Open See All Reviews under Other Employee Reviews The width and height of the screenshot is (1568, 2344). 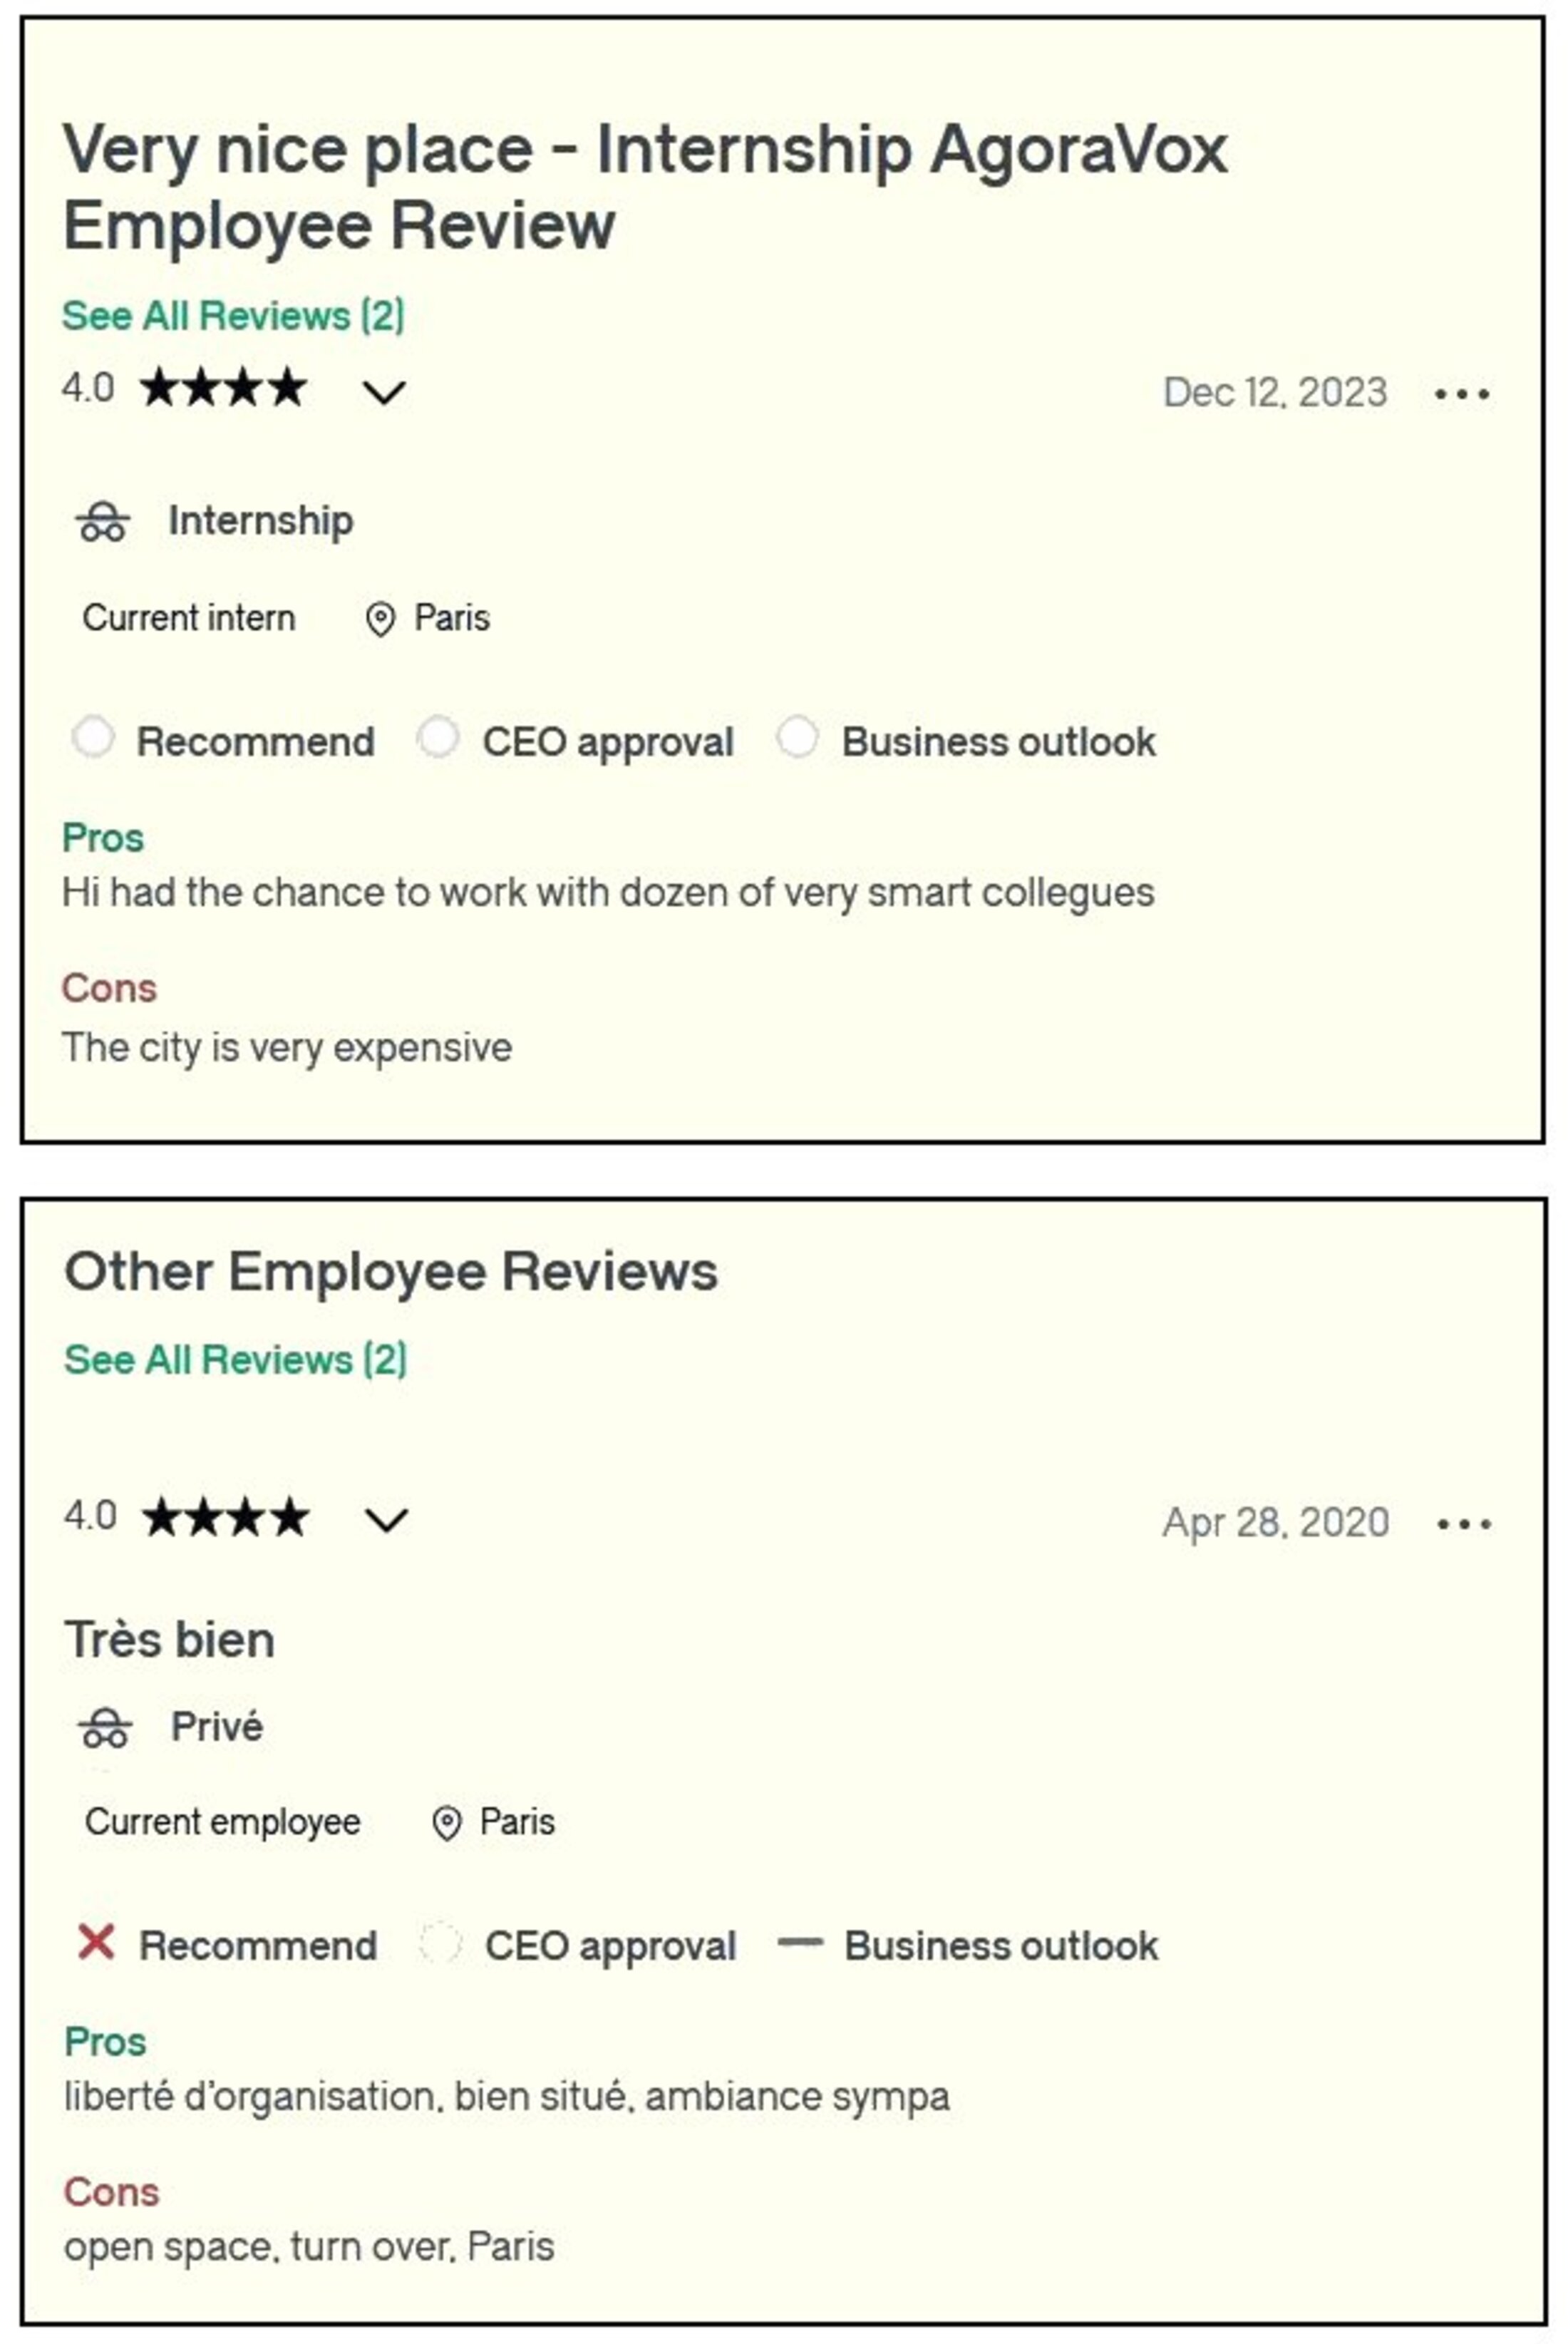(x=235, y=1360)
